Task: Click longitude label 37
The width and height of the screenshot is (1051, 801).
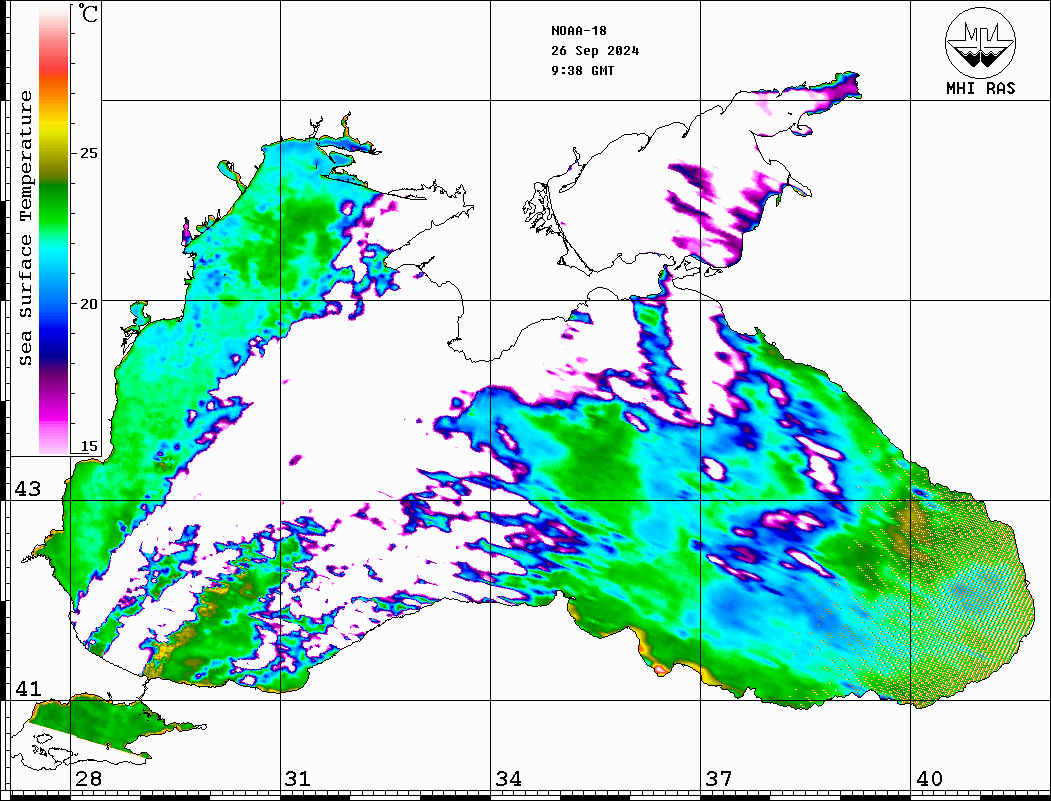Action: (719, 778)
